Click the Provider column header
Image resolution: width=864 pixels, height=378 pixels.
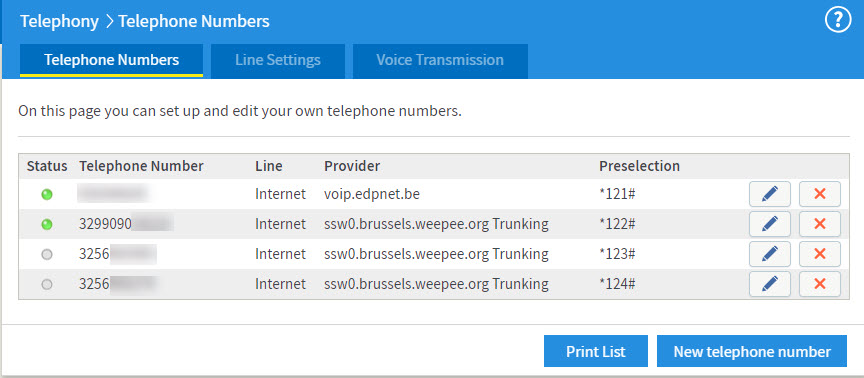click(x=352, y=166)
